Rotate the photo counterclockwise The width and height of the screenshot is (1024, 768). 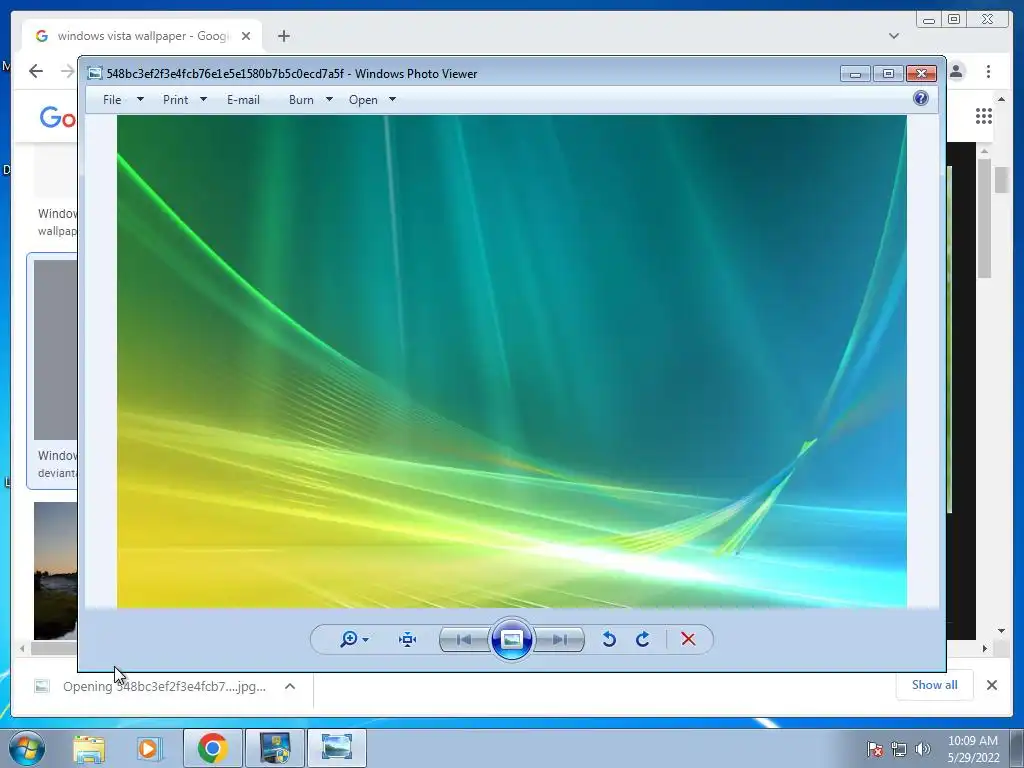point(609,639)
